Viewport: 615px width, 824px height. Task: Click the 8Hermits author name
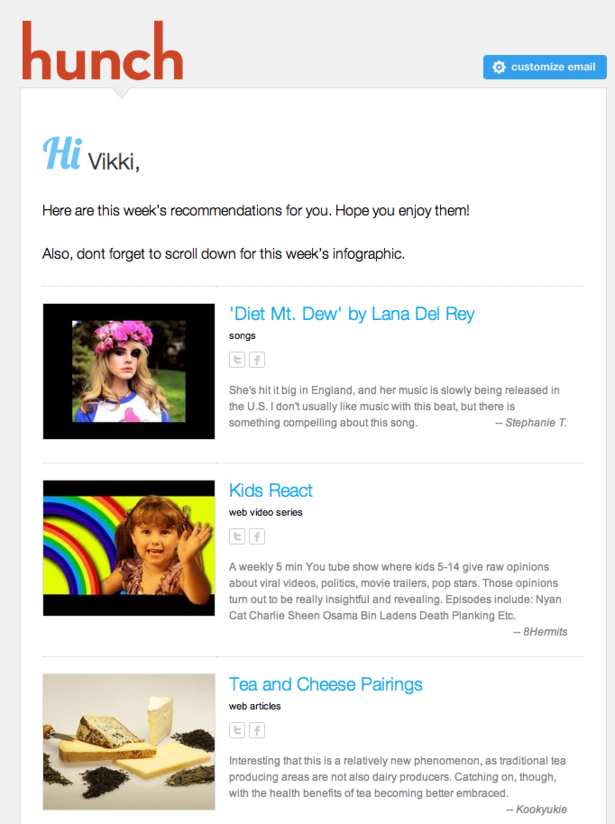pyautogui.click(x=545, y=632)
